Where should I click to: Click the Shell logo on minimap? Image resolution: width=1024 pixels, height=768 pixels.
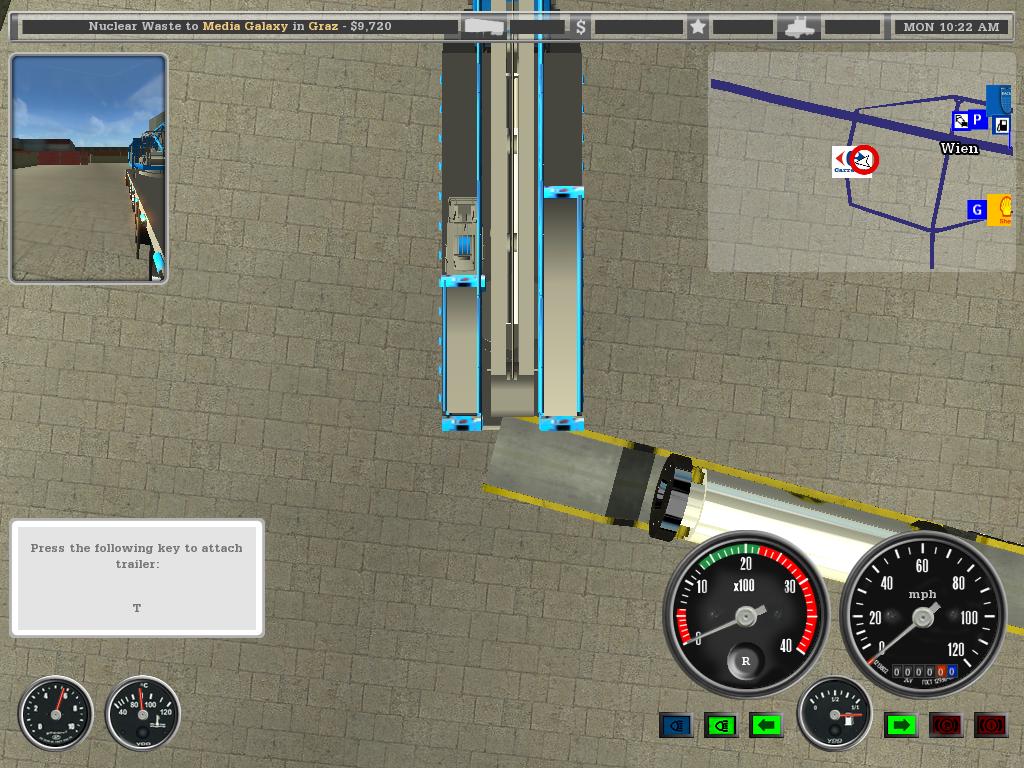click(1000, 210)
